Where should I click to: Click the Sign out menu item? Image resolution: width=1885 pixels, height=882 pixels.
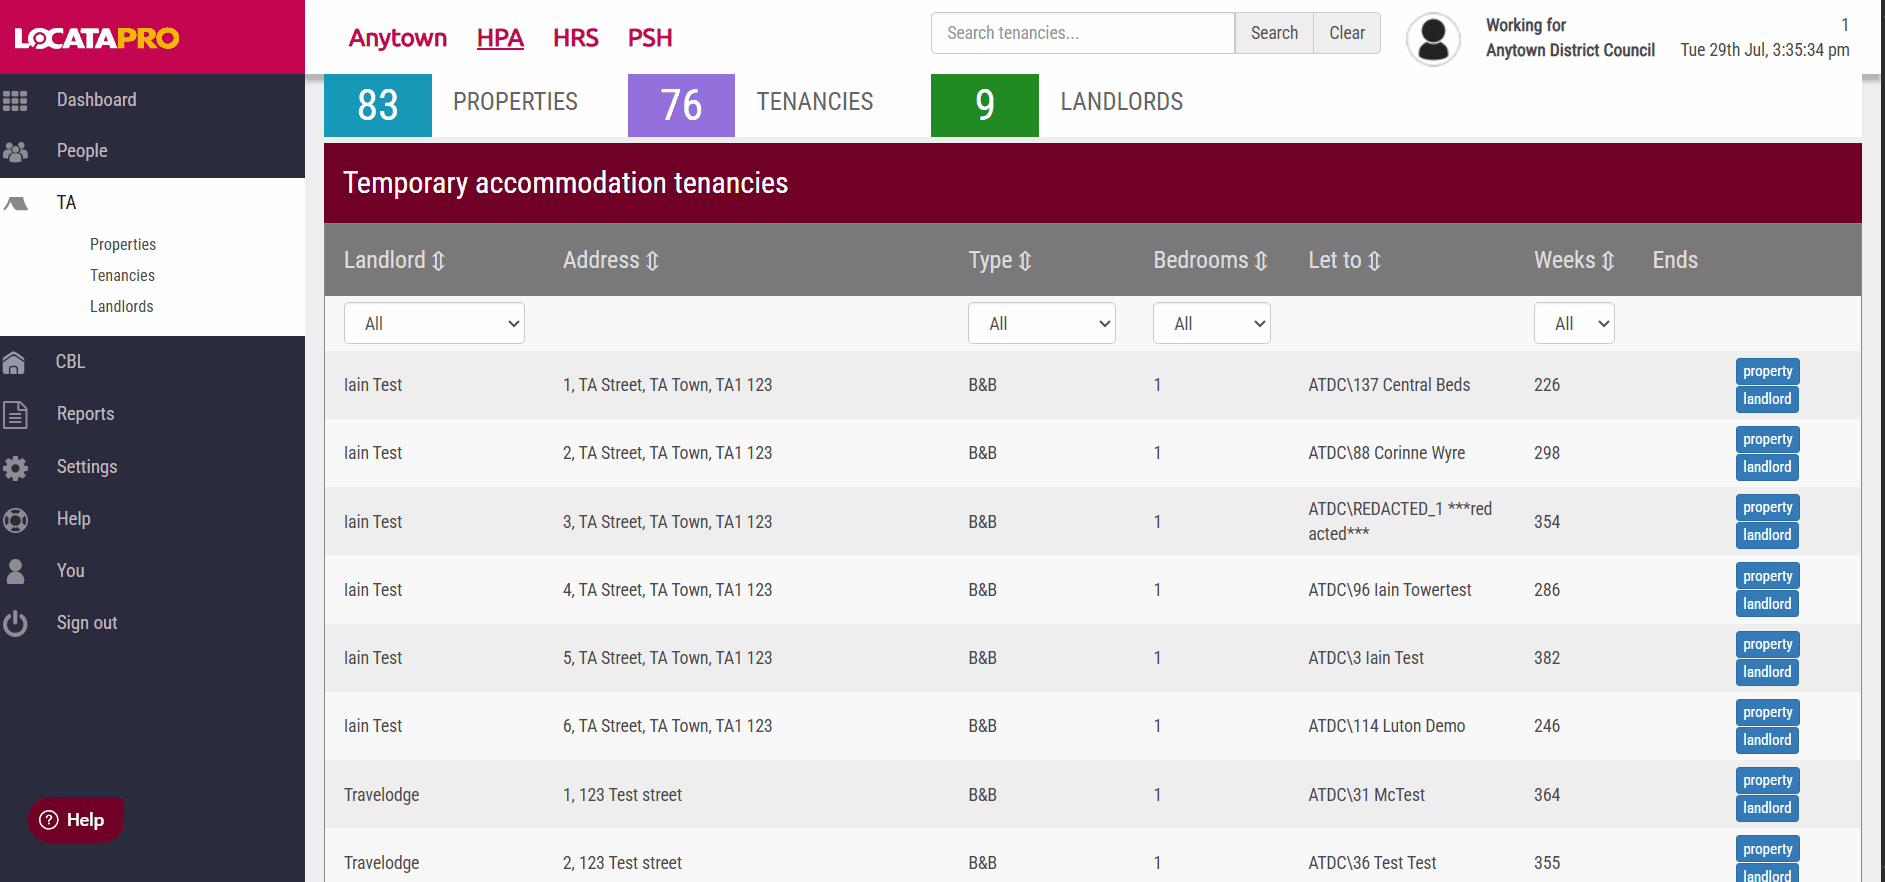coord(87,623)
